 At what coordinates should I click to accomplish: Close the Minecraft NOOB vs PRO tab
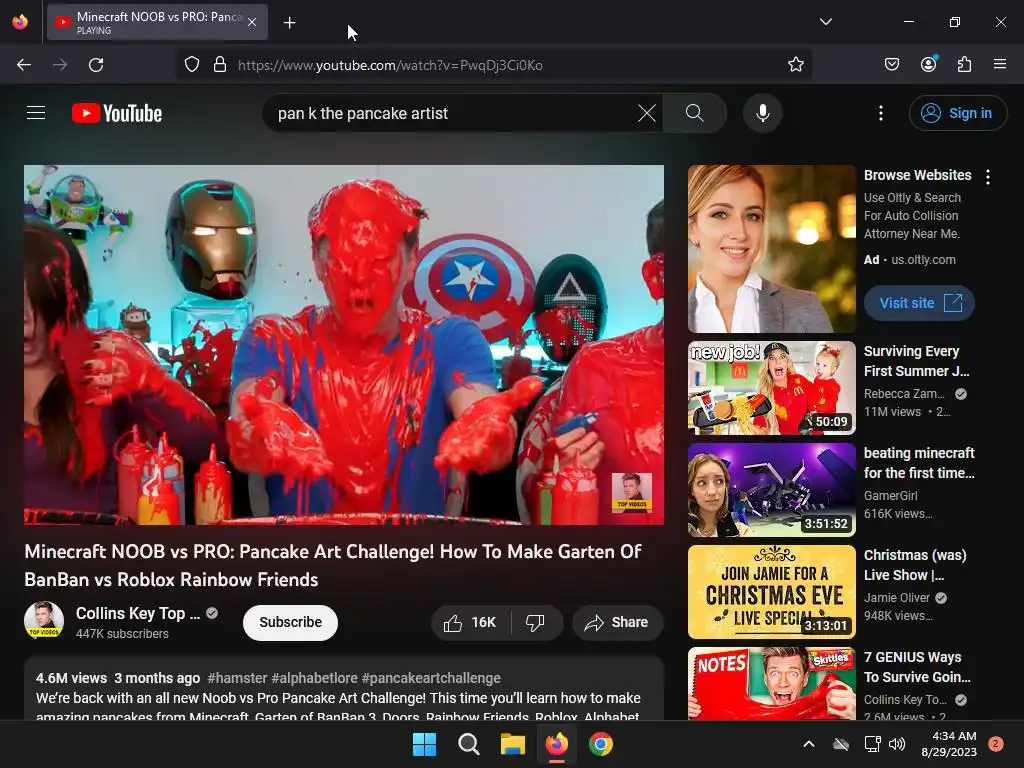(252, 22)
